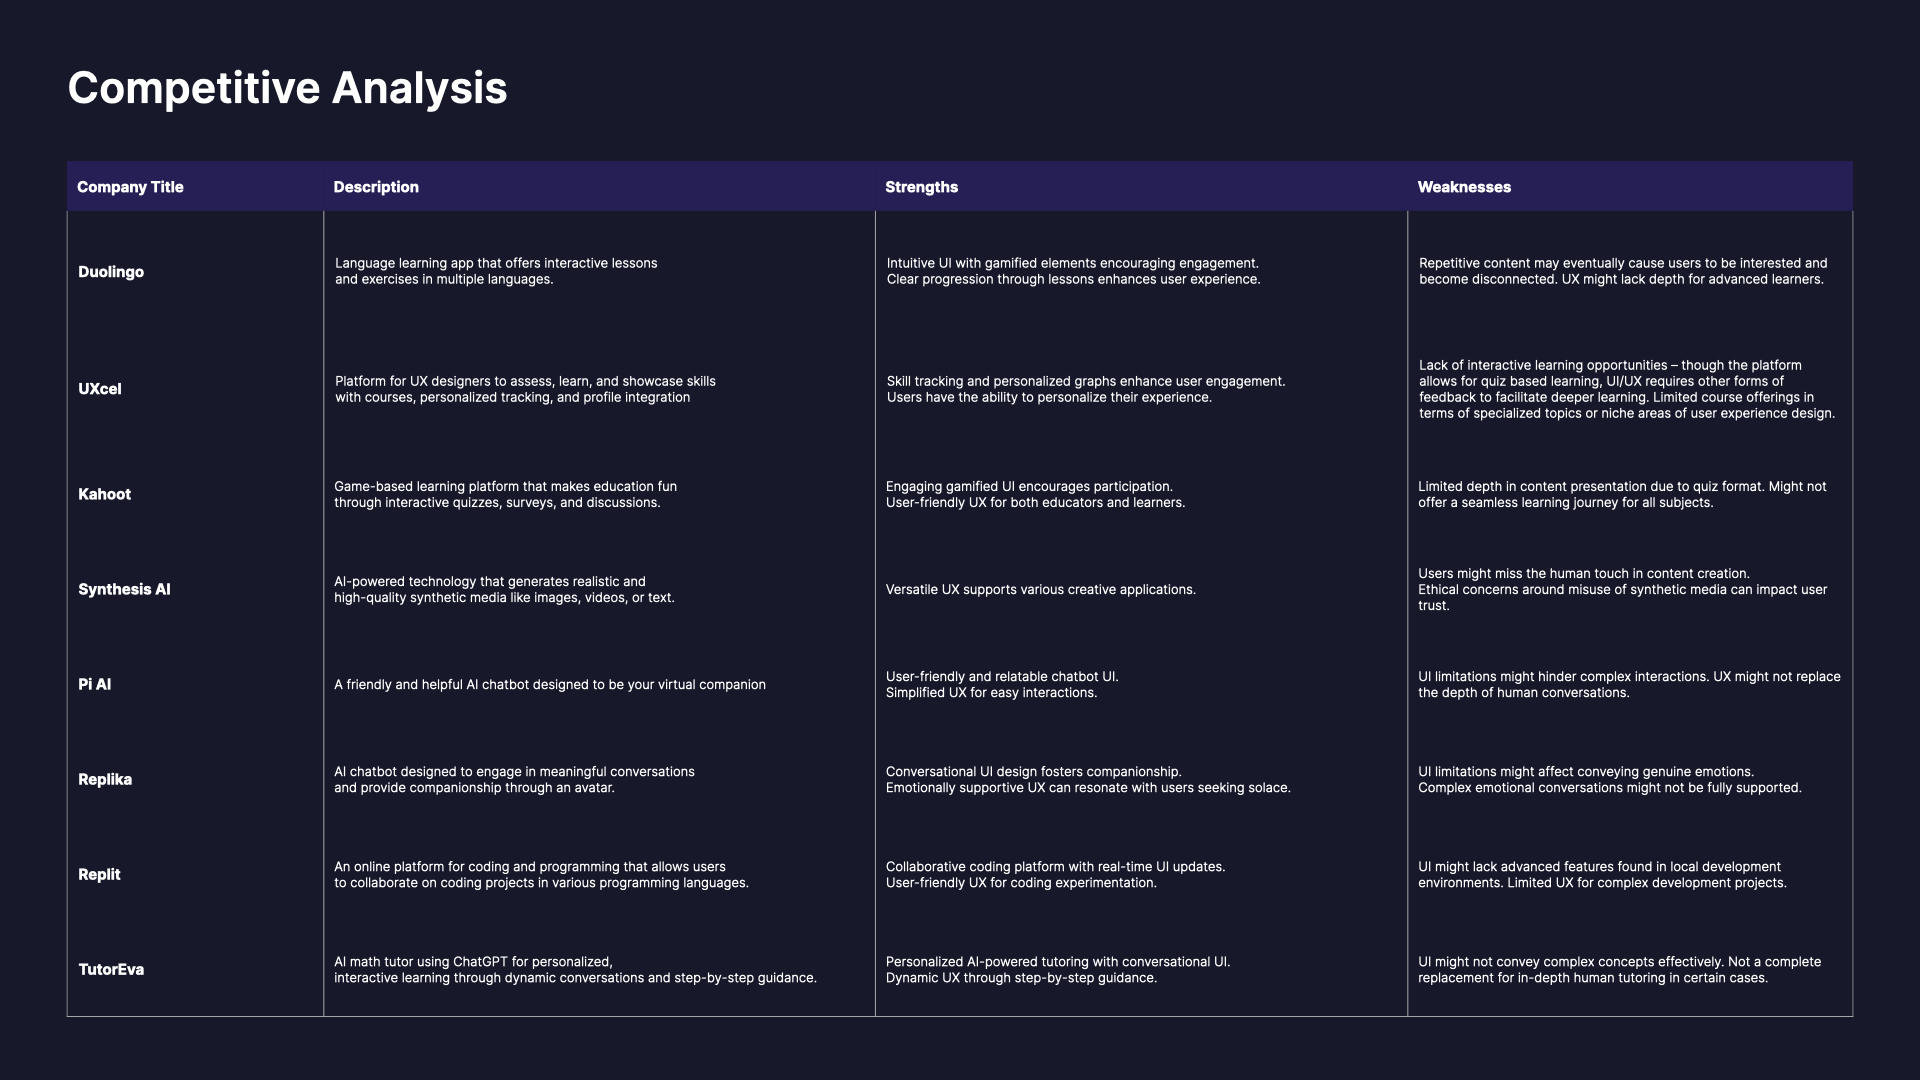Click Pi AI's friendly chatbot description

549,684
